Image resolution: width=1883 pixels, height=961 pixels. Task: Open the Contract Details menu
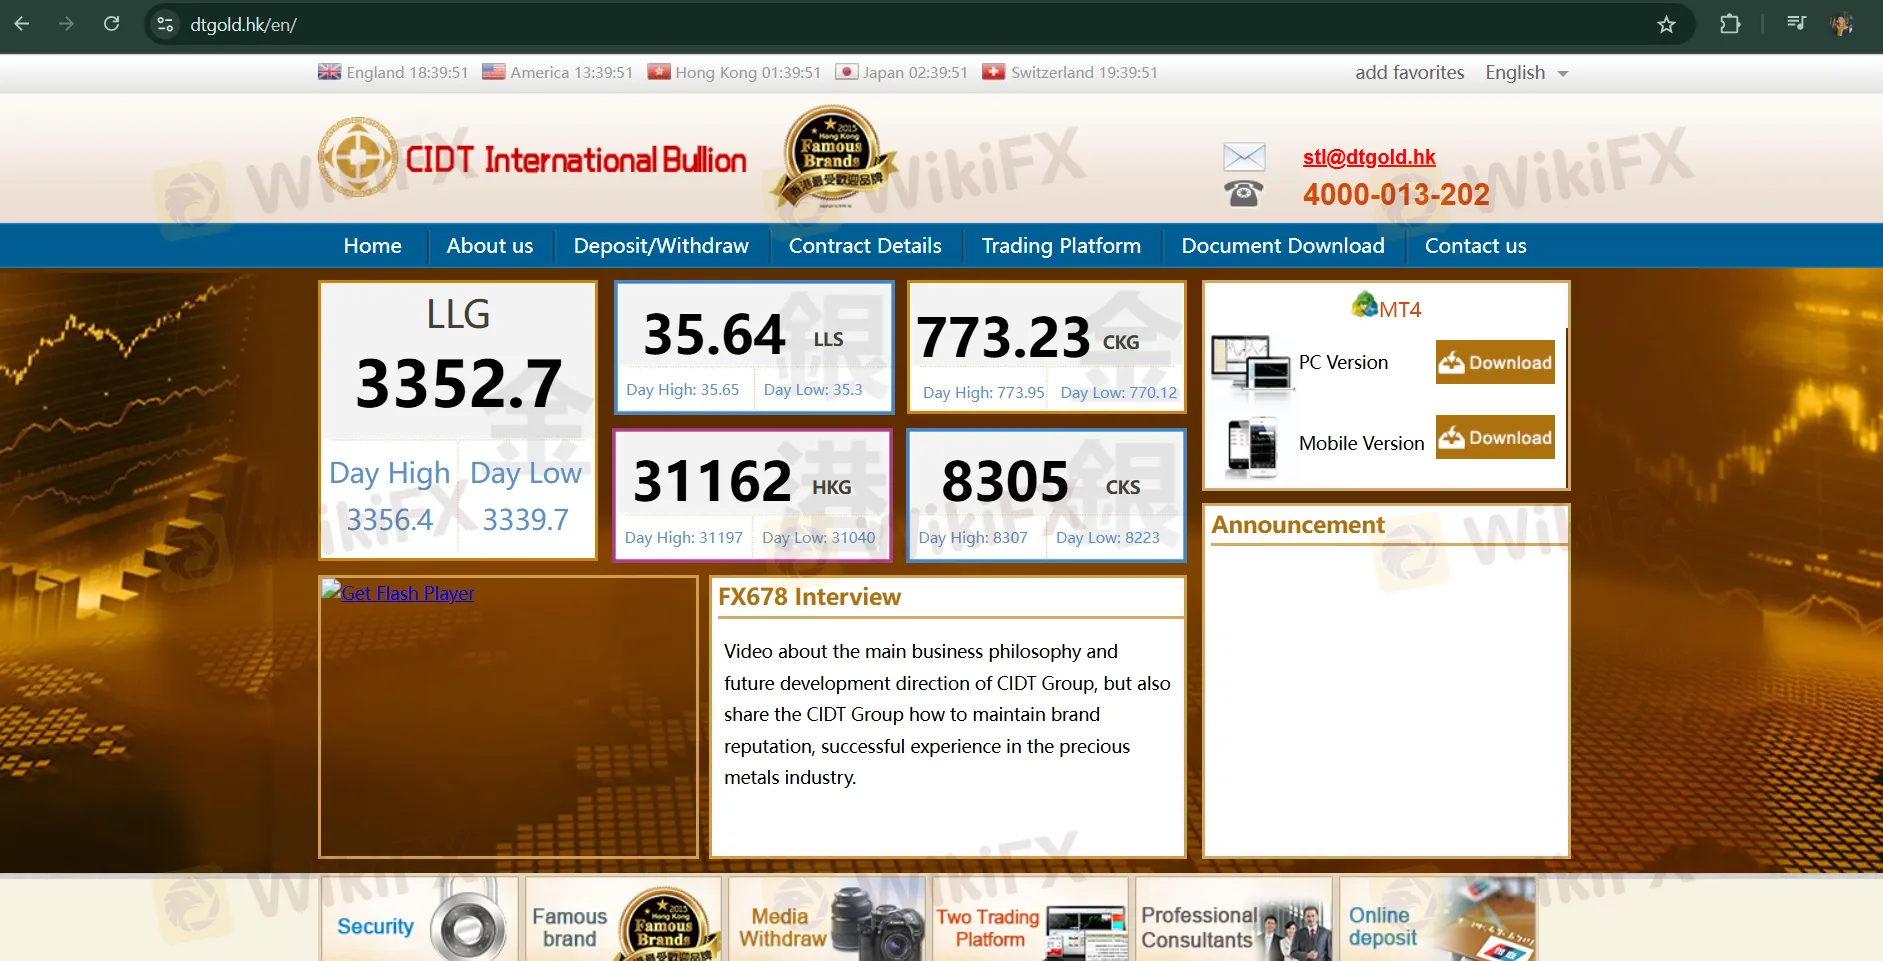[865, 246]
